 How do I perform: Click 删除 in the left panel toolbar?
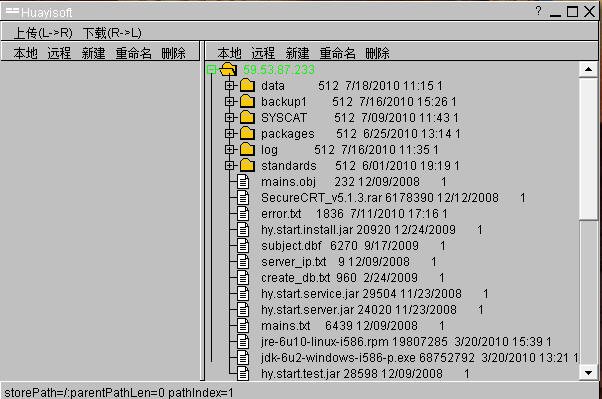pos(173,53)
